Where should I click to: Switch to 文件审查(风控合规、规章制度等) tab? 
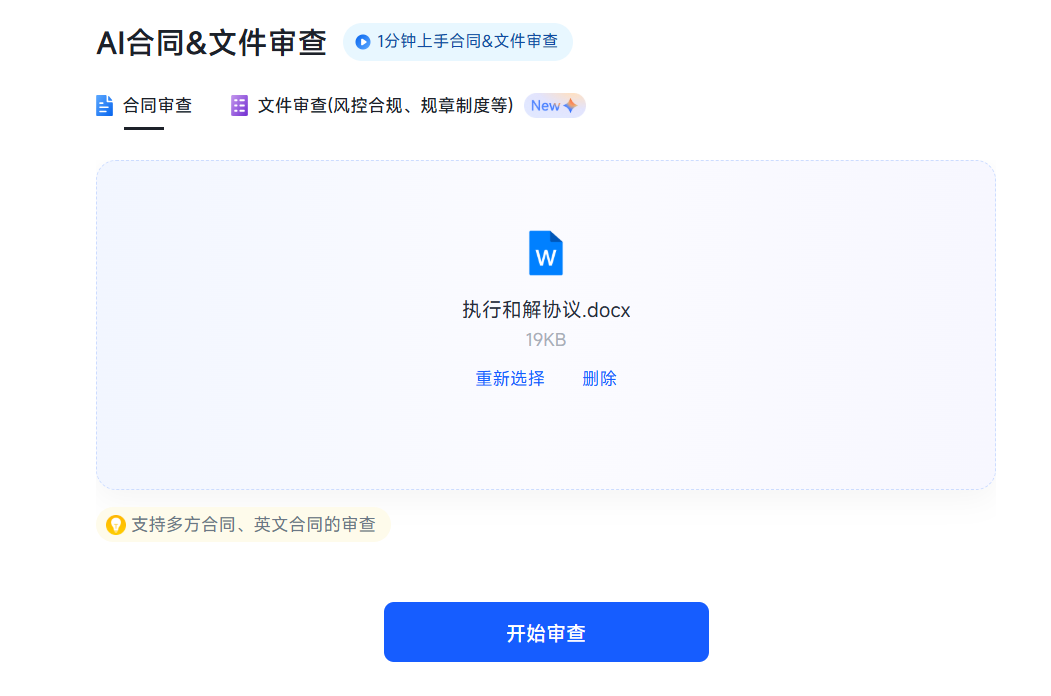click(385, 106)
